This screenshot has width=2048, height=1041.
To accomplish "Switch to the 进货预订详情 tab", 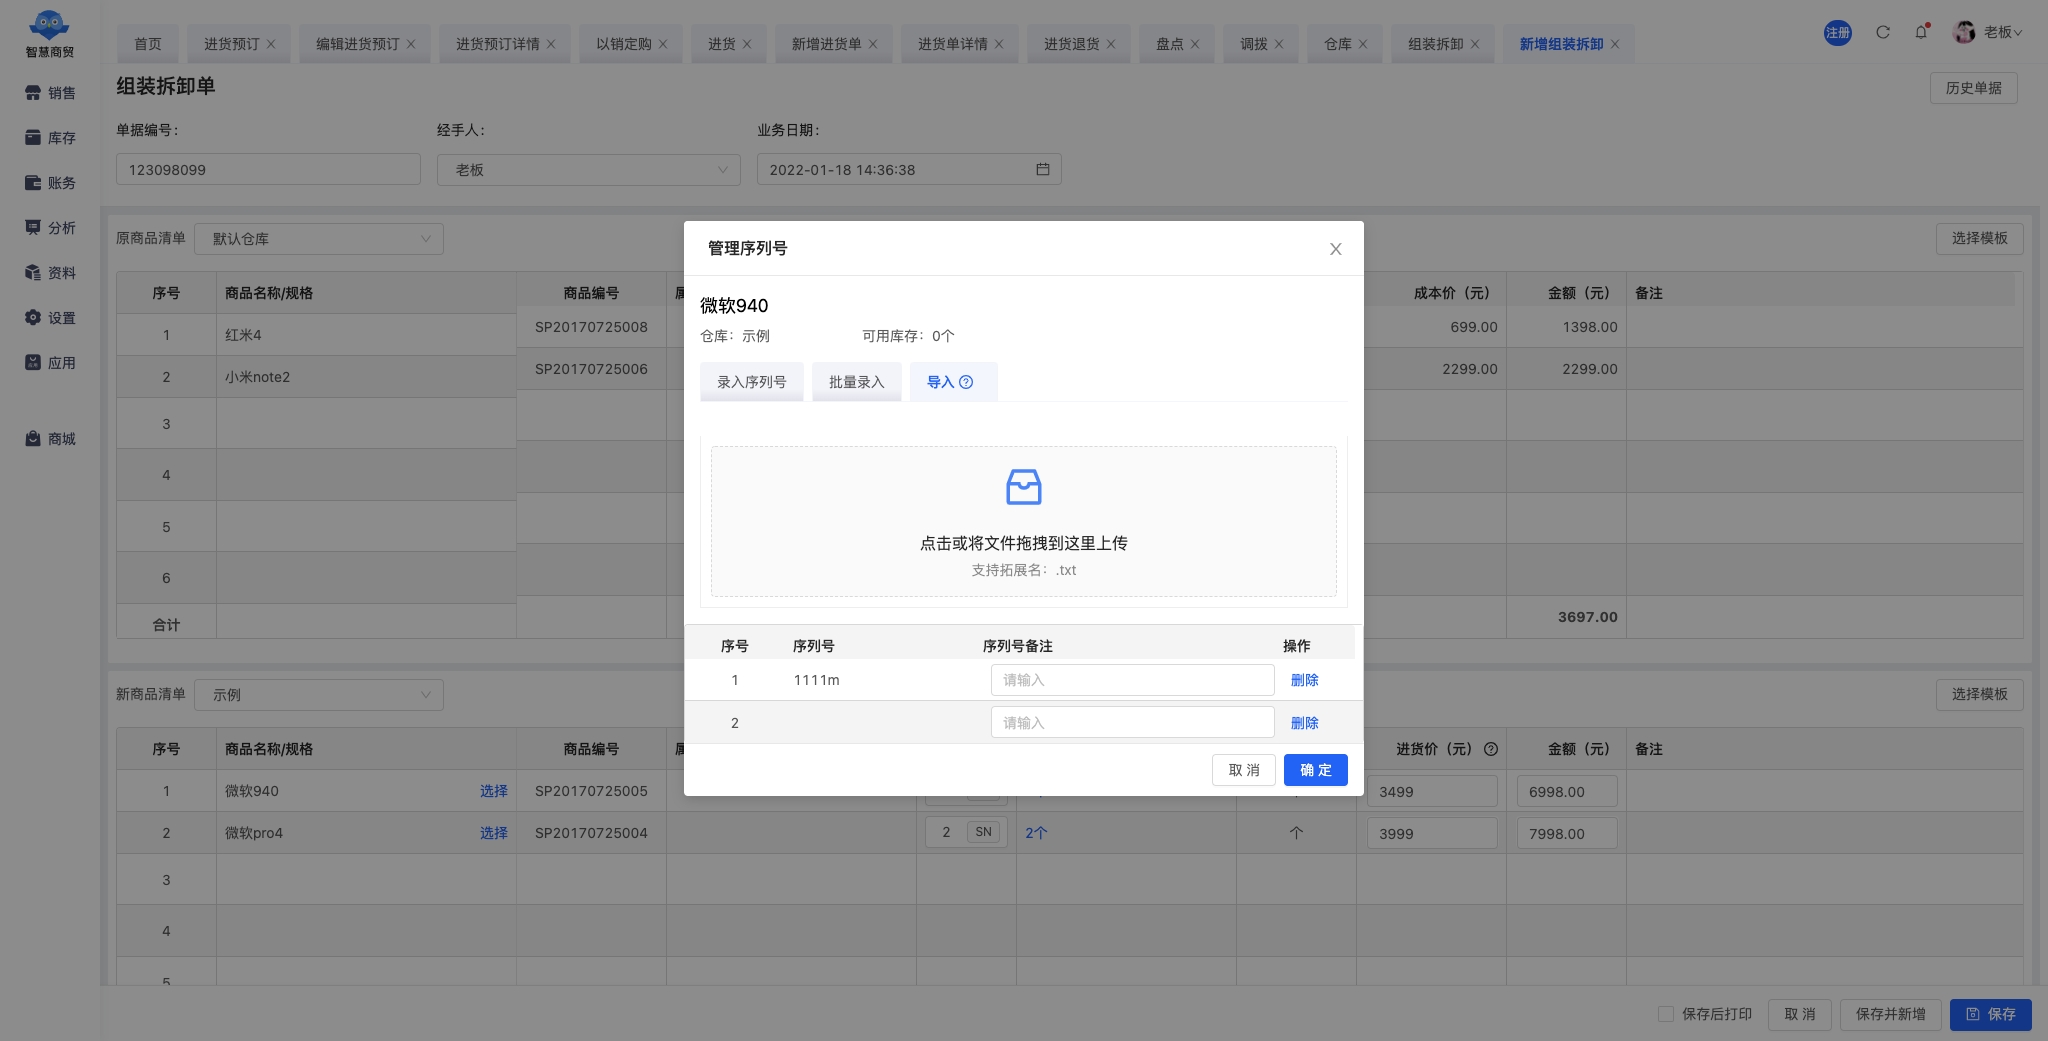I will click(497, 44).
